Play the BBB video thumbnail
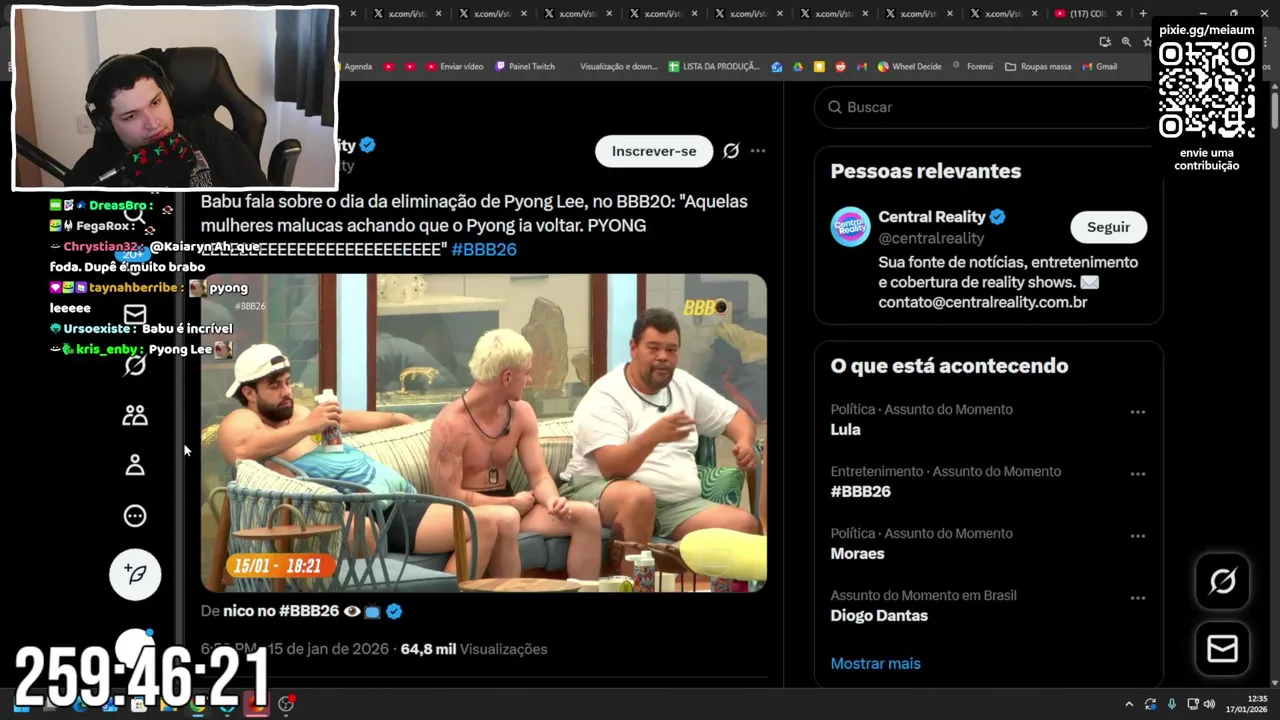 pyautogui.click(x=484, y=433)
